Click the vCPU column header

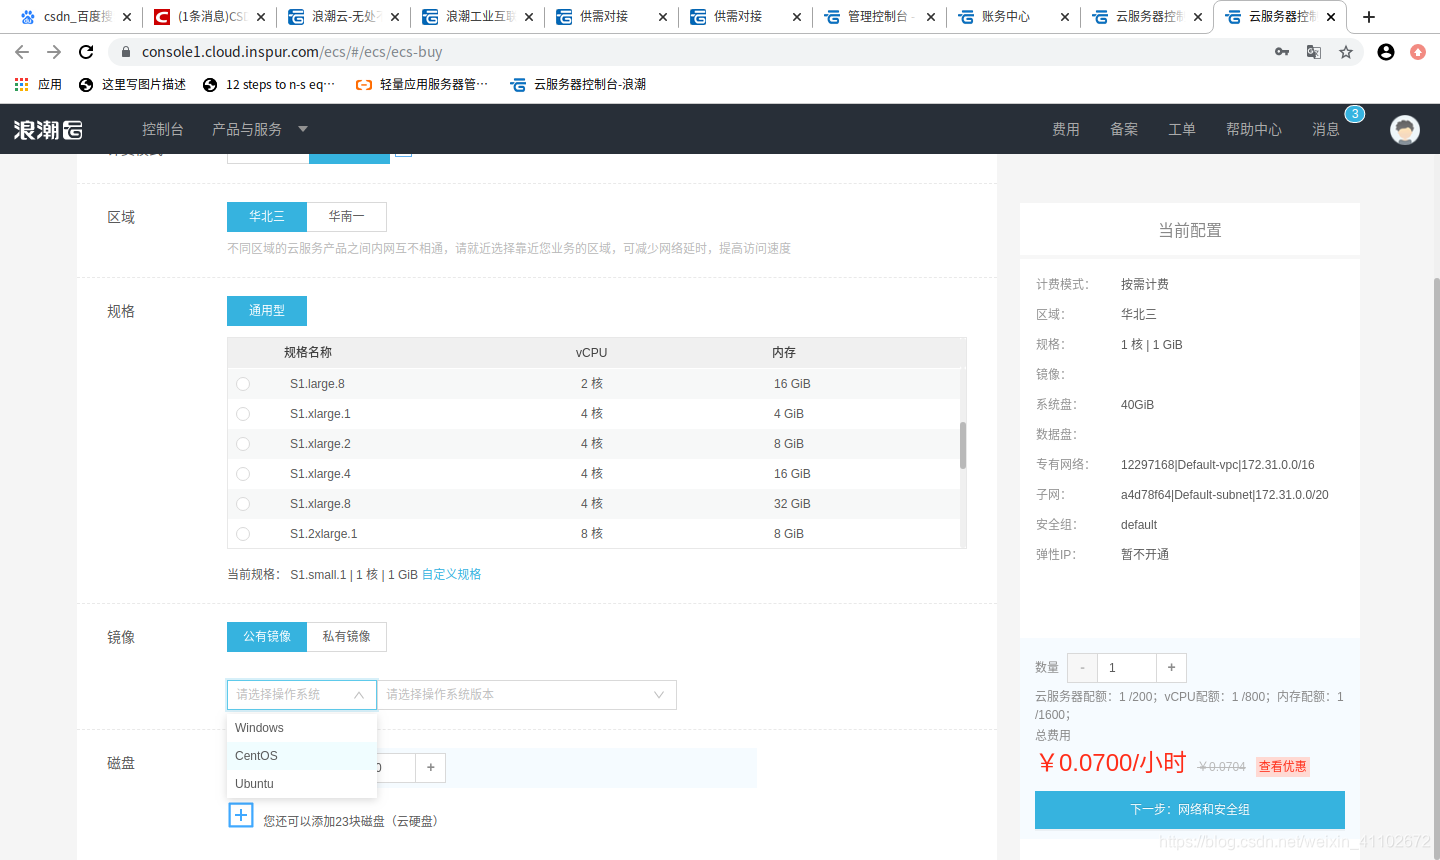point(592,353)
